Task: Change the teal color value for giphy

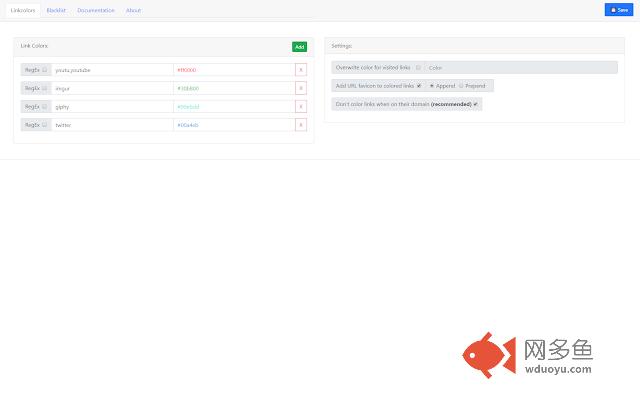Action: (234, 107)
